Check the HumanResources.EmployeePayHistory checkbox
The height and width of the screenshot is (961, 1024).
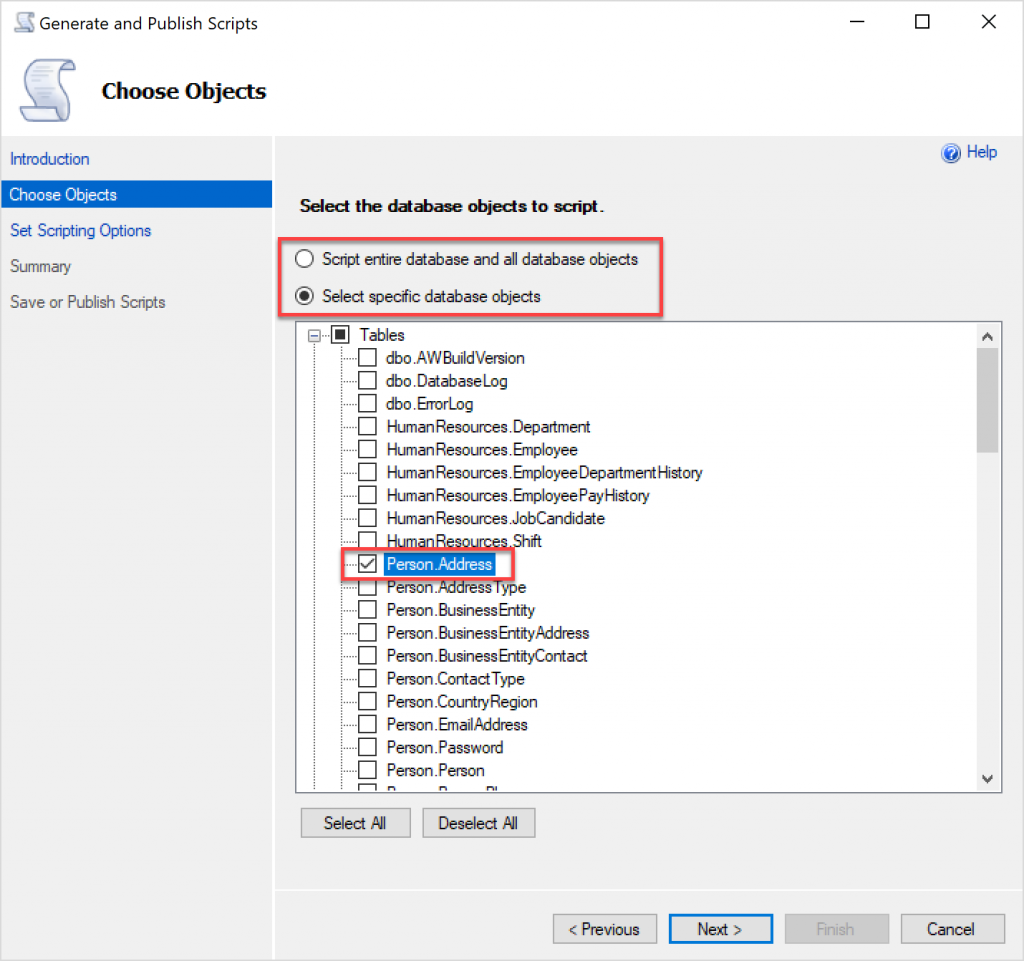tap(368, 495)
